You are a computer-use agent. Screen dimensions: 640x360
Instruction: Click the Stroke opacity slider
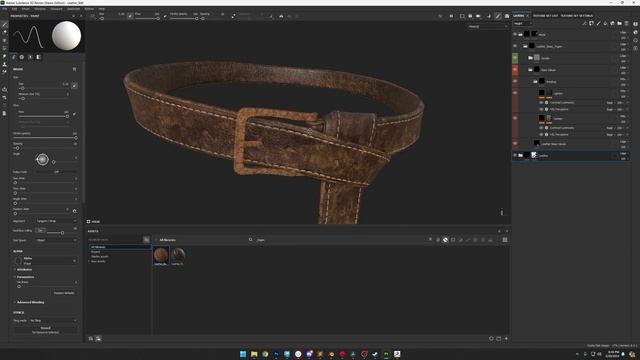(45, 138)
